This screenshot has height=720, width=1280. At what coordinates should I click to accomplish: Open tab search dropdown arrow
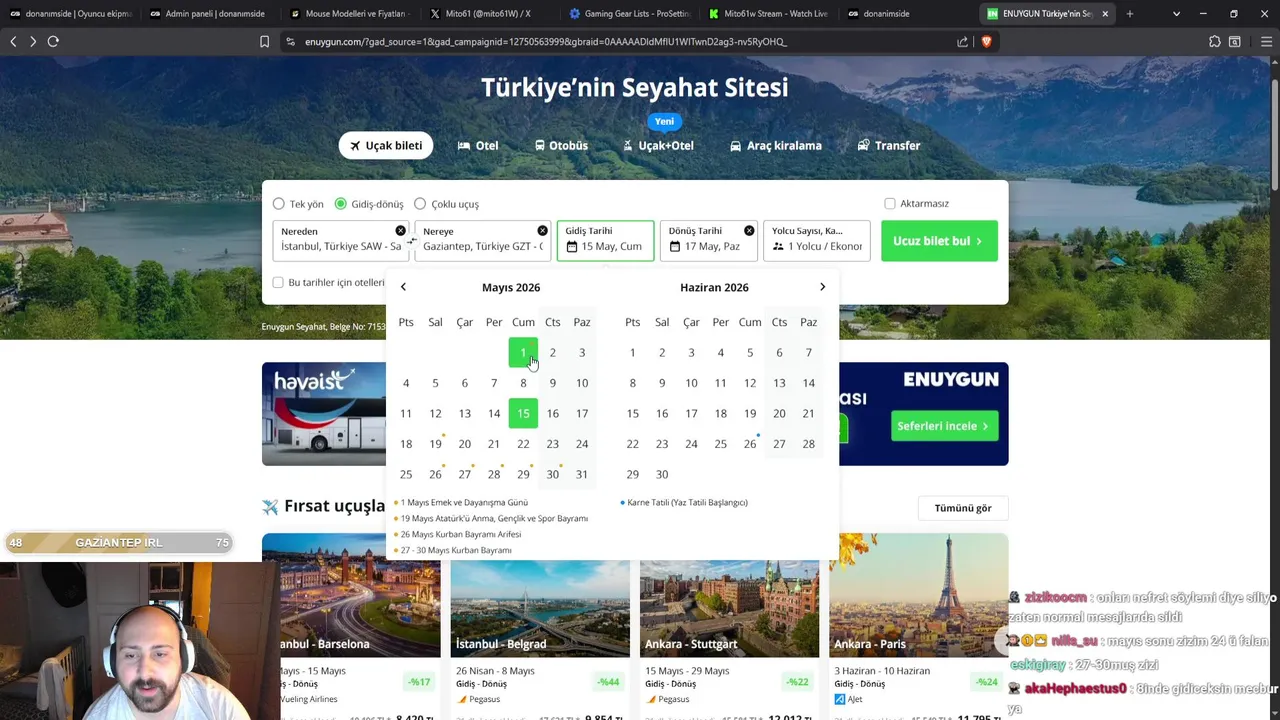[1176, 14]
